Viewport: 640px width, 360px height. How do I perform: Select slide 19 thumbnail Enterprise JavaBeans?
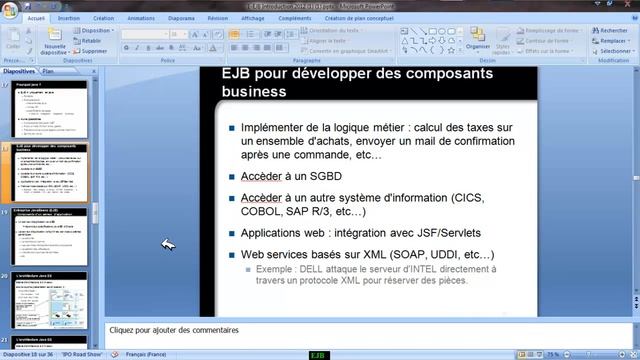click(49, 237)
